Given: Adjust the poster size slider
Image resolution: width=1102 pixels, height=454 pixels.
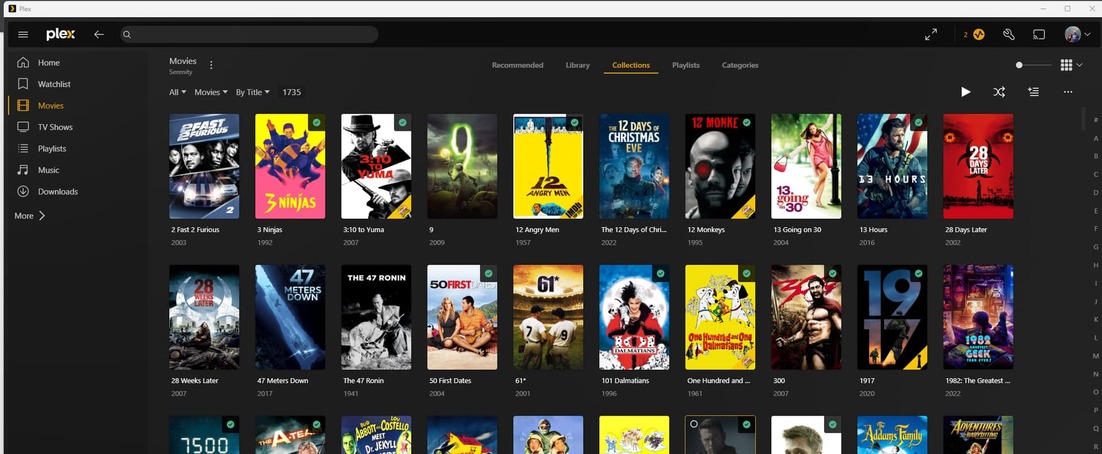Looking at the screenshot, I should tap(1033, 65).
